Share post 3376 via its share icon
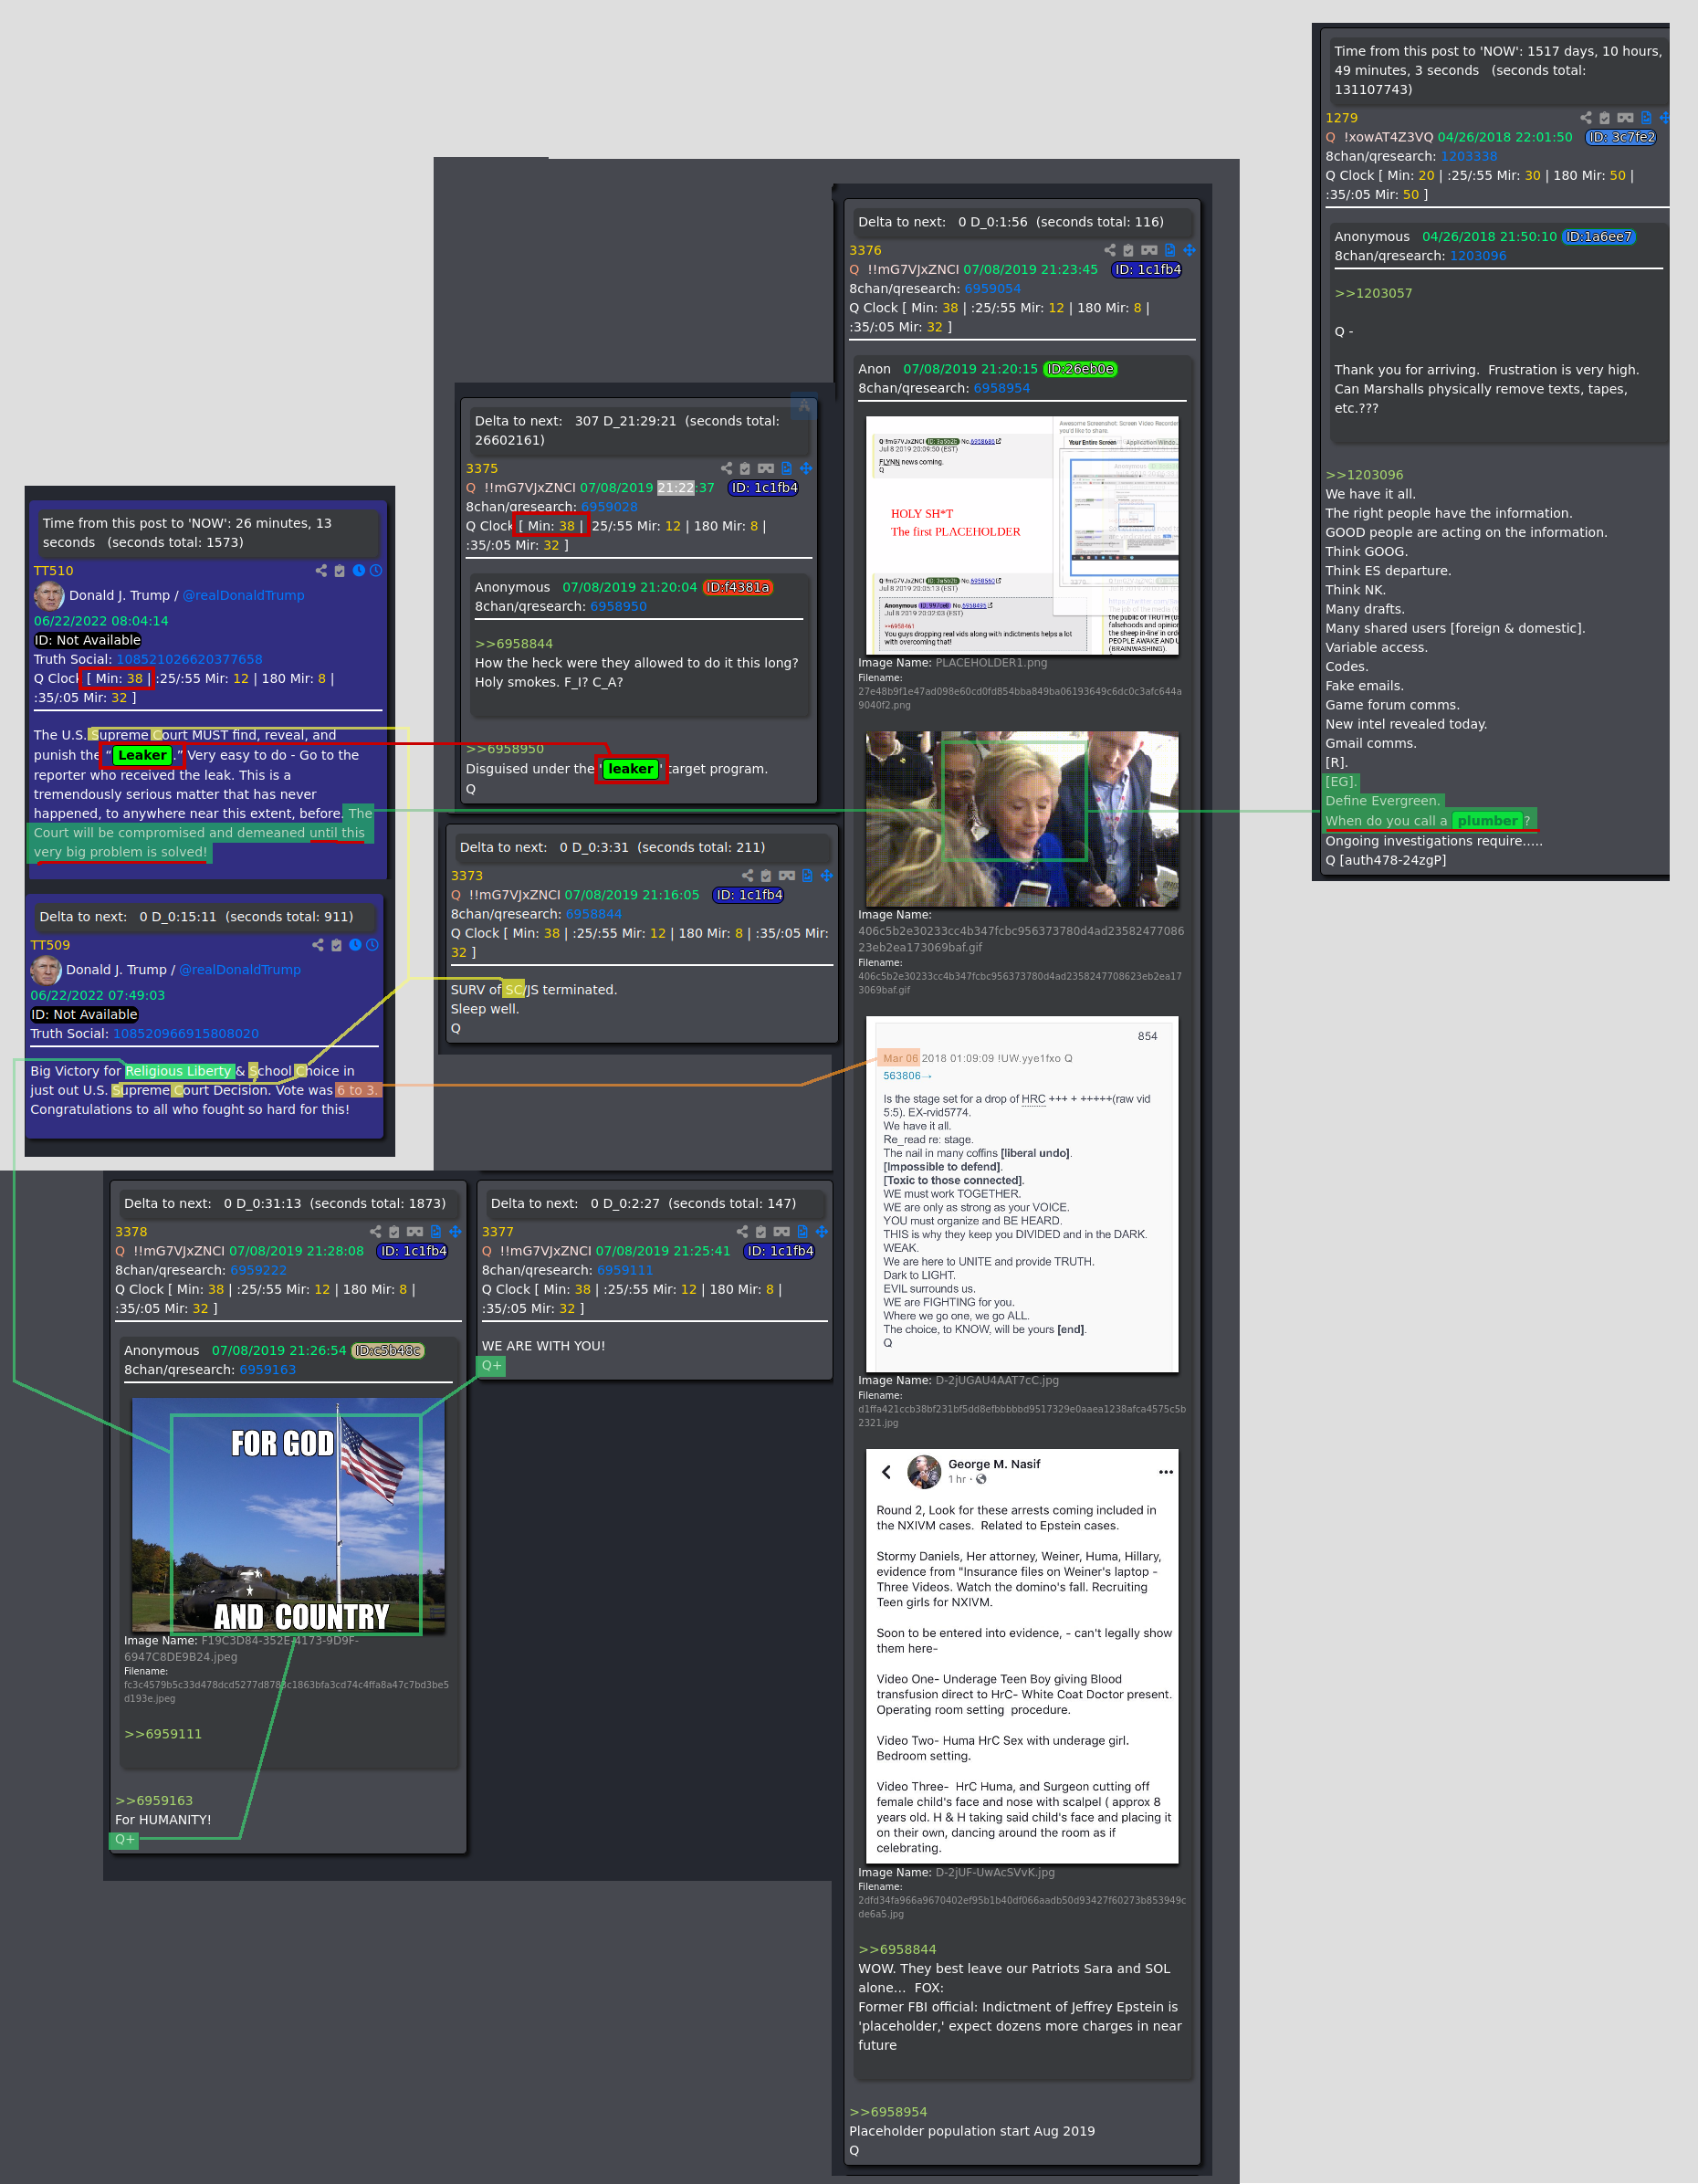The width and height of the screenshot is (1698, 2184). pos(1110,250)
